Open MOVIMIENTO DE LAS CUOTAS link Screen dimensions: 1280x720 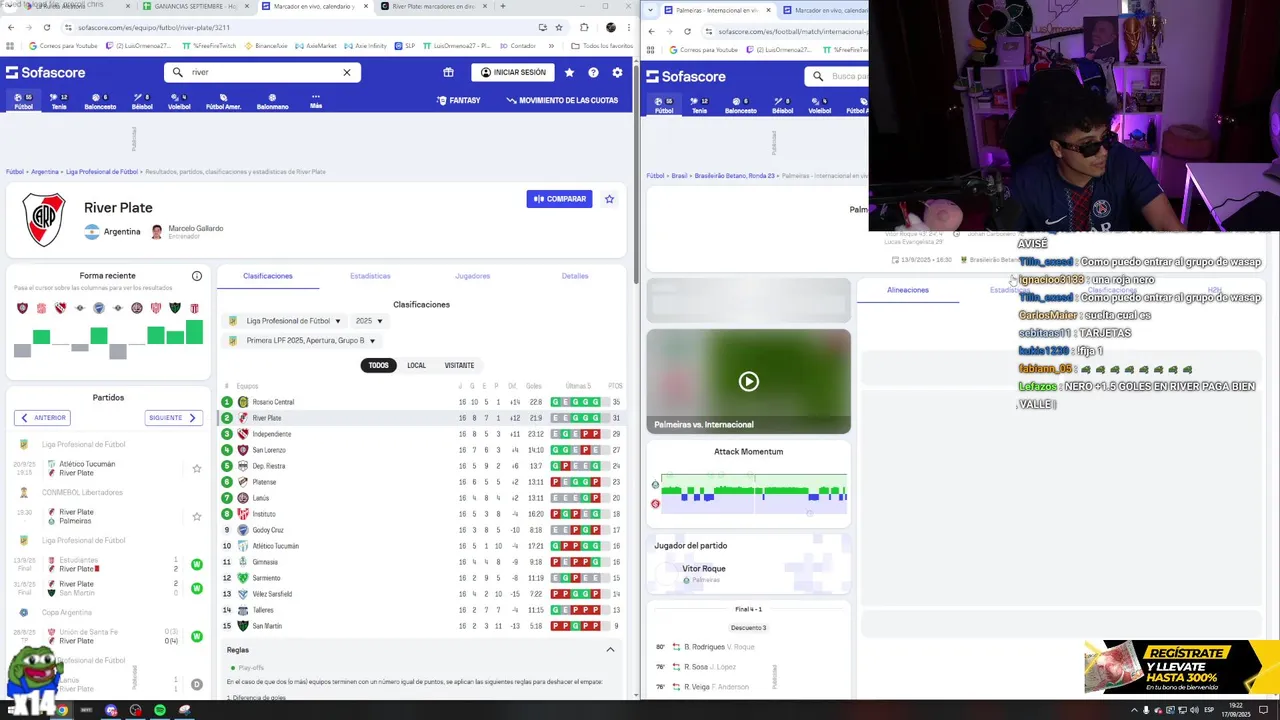562,100
